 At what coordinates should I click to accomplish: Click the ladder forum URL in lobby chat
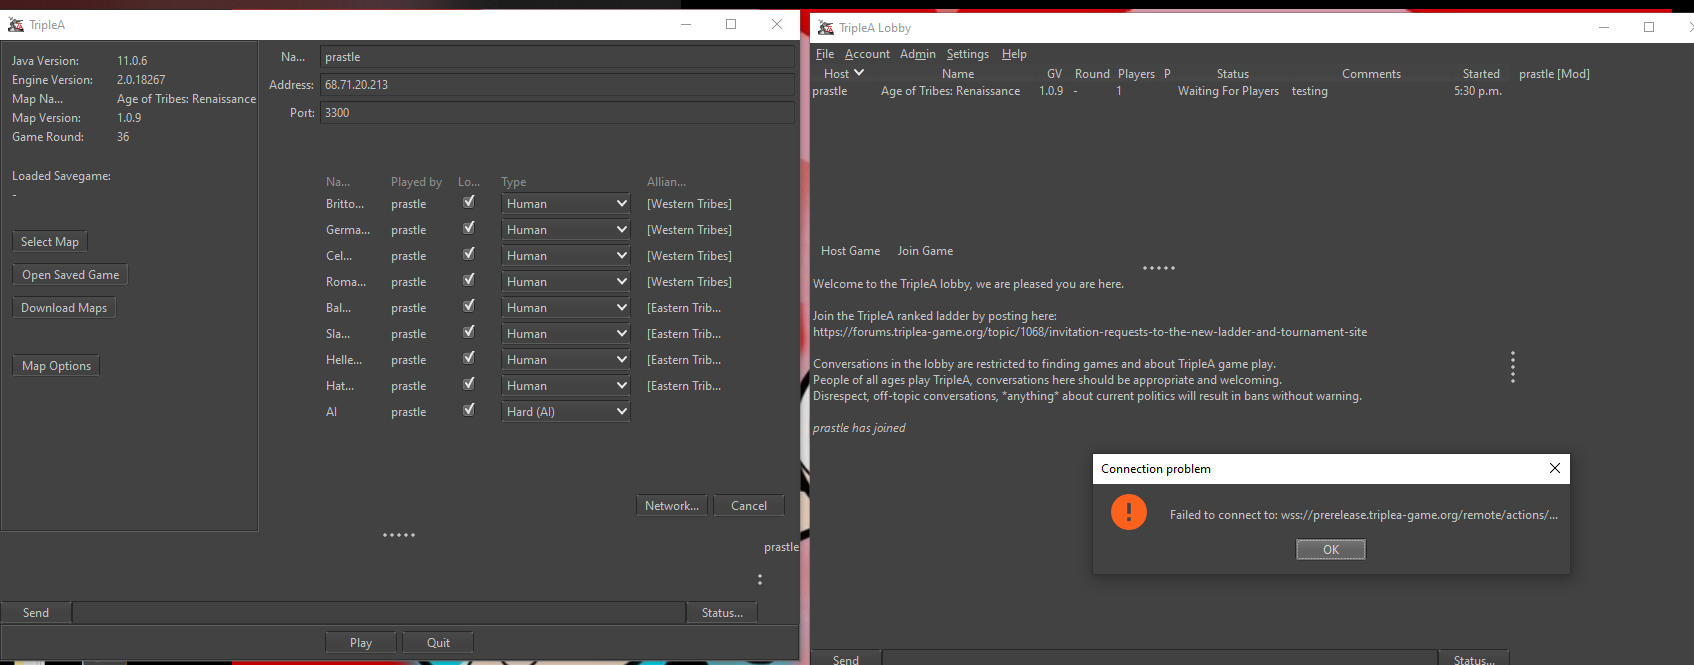coord(1090,332)
